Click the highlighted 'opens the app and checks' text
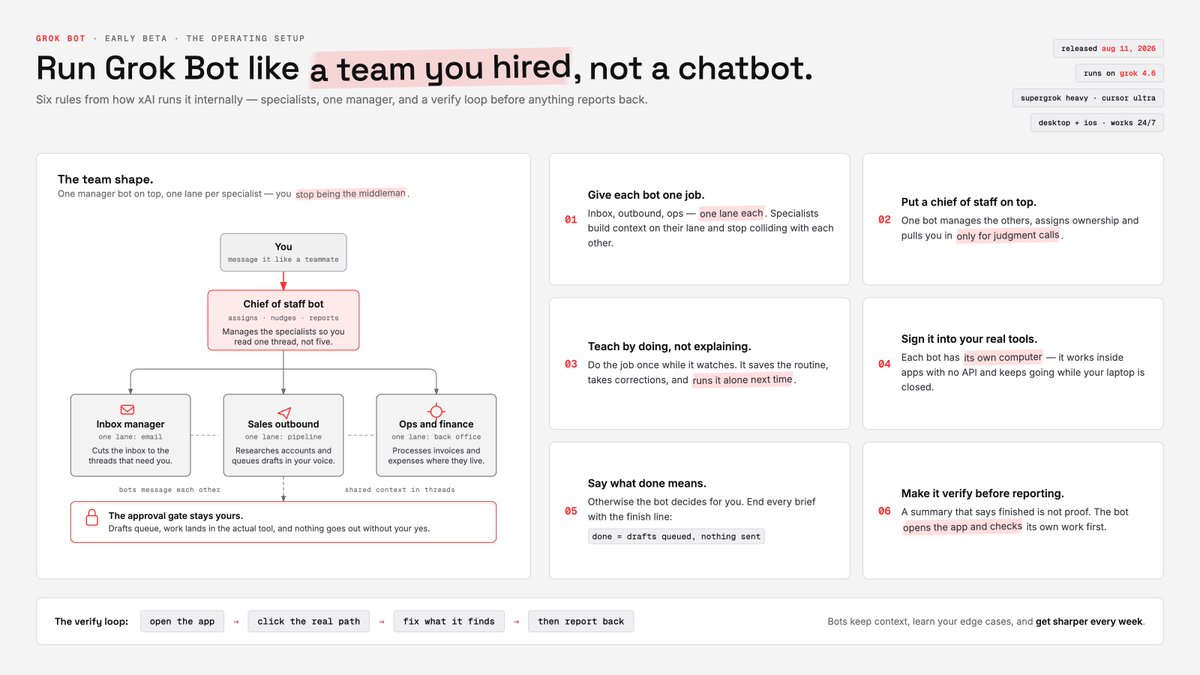This screenshot has height=675, width=1200. point(962,526)
